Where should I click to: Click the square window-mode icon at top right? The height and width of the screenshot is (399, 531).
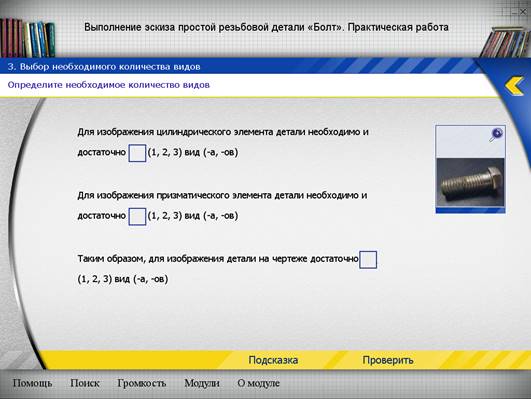[x=506, y=11]
